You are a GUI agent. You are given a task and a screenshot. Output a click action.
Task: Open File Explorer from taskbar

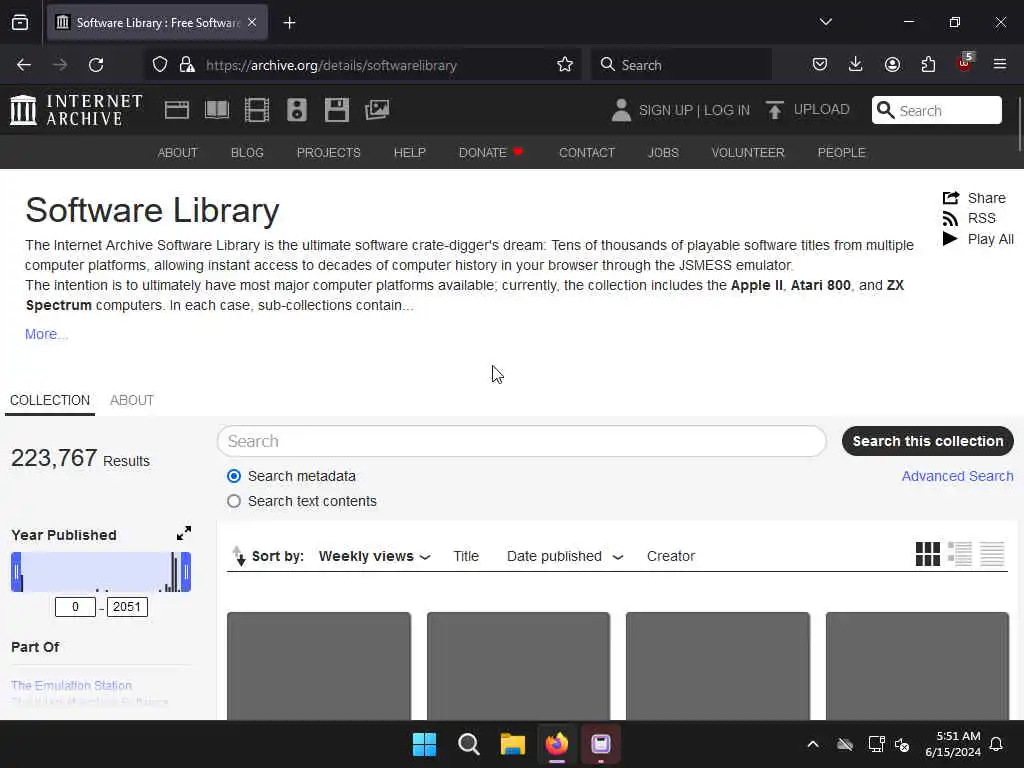click(513, 744)
